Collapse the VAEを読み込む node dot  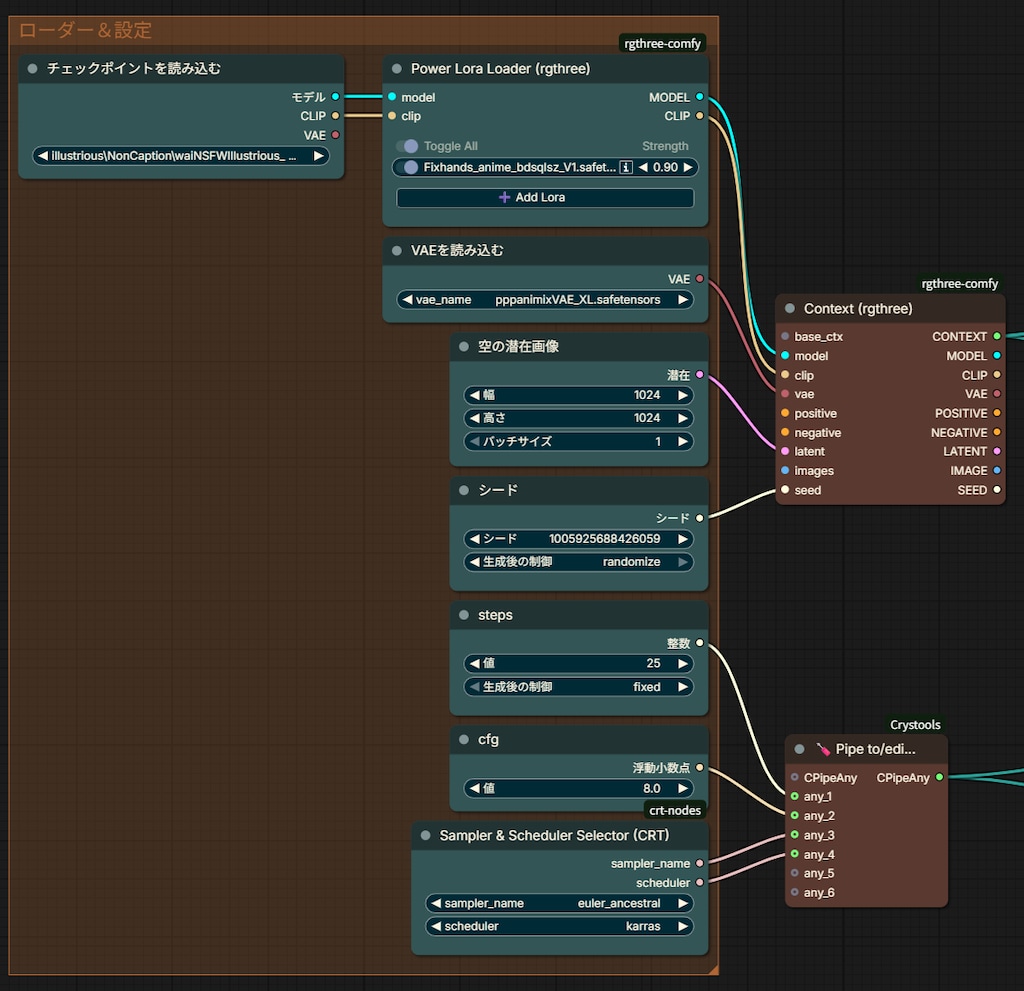click(x=396, y=250)
